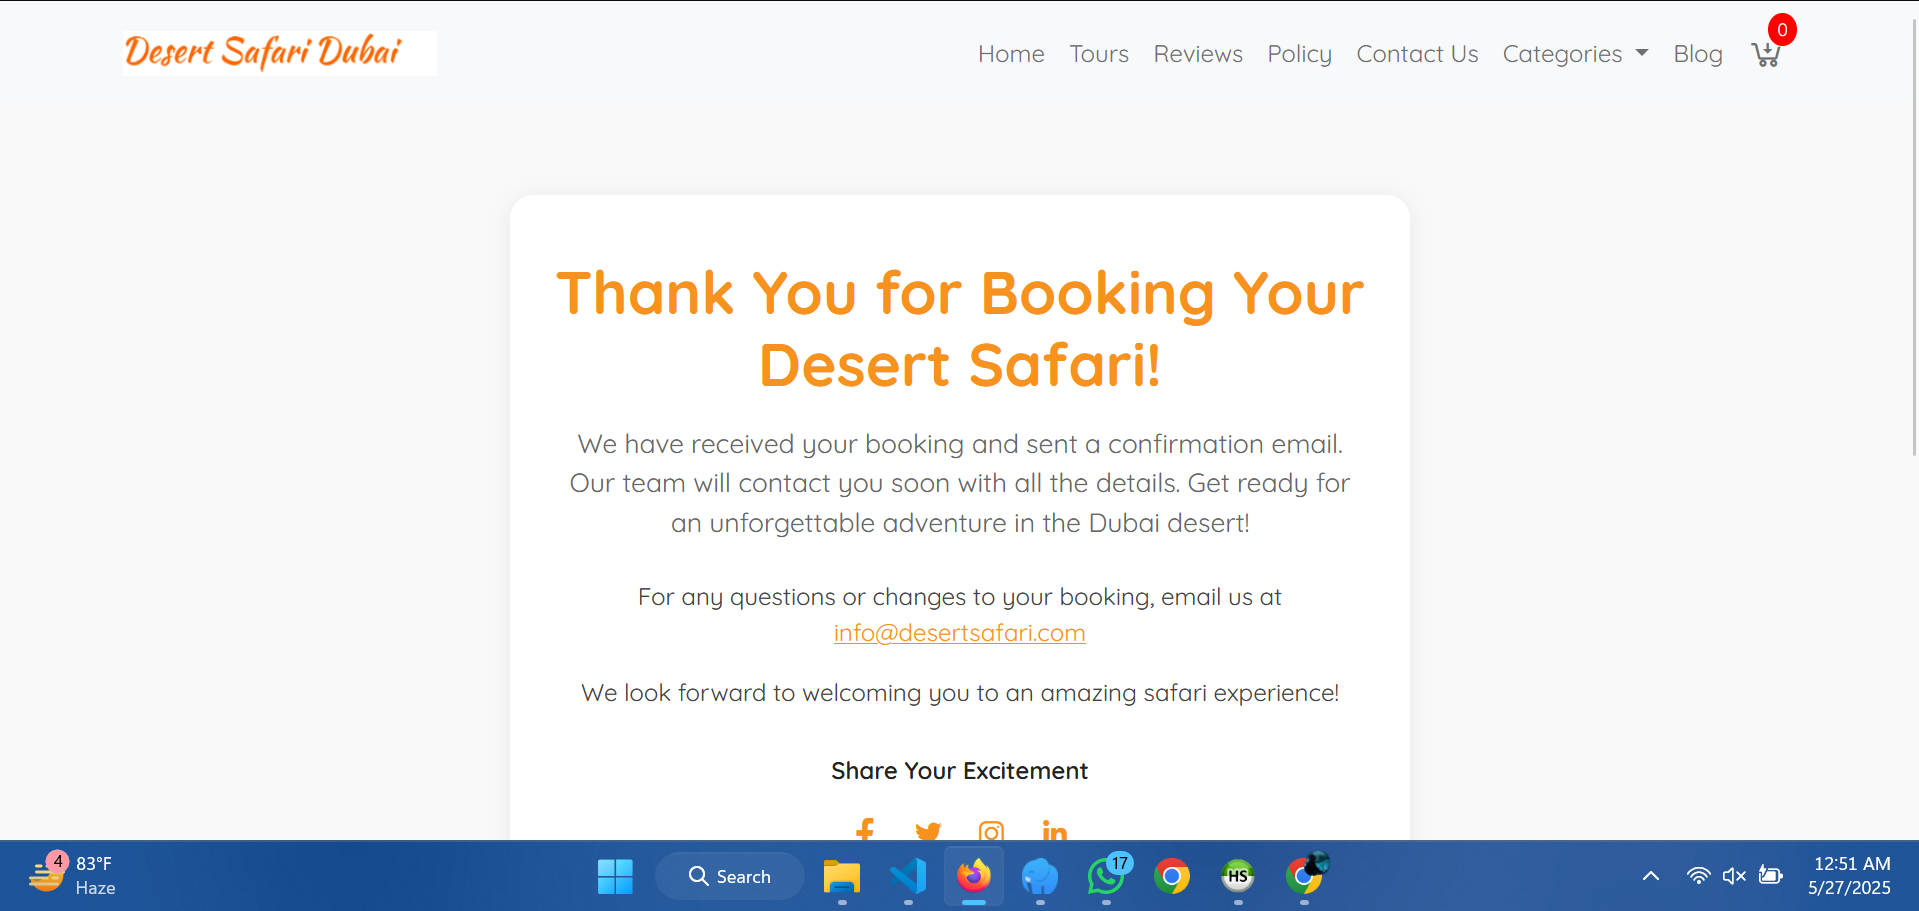
Task: Open the Tours menu item
Action: 1099,54
